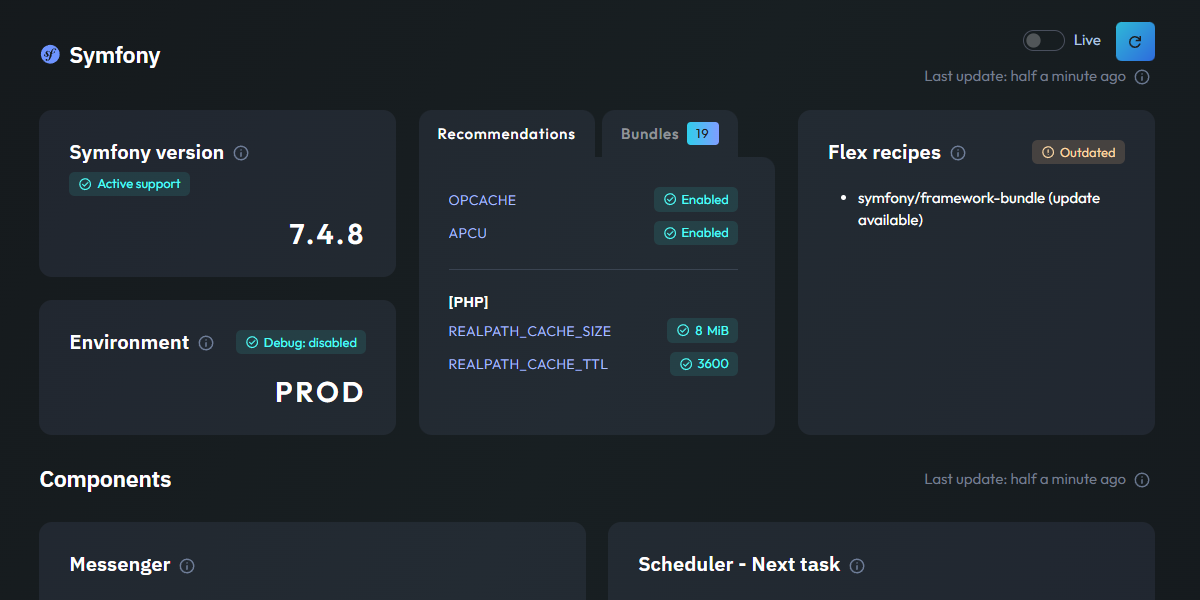The width and height of the screenshot is (1200, 600).
Task: Click the Flex recipes heading
Action: (884, 153)
